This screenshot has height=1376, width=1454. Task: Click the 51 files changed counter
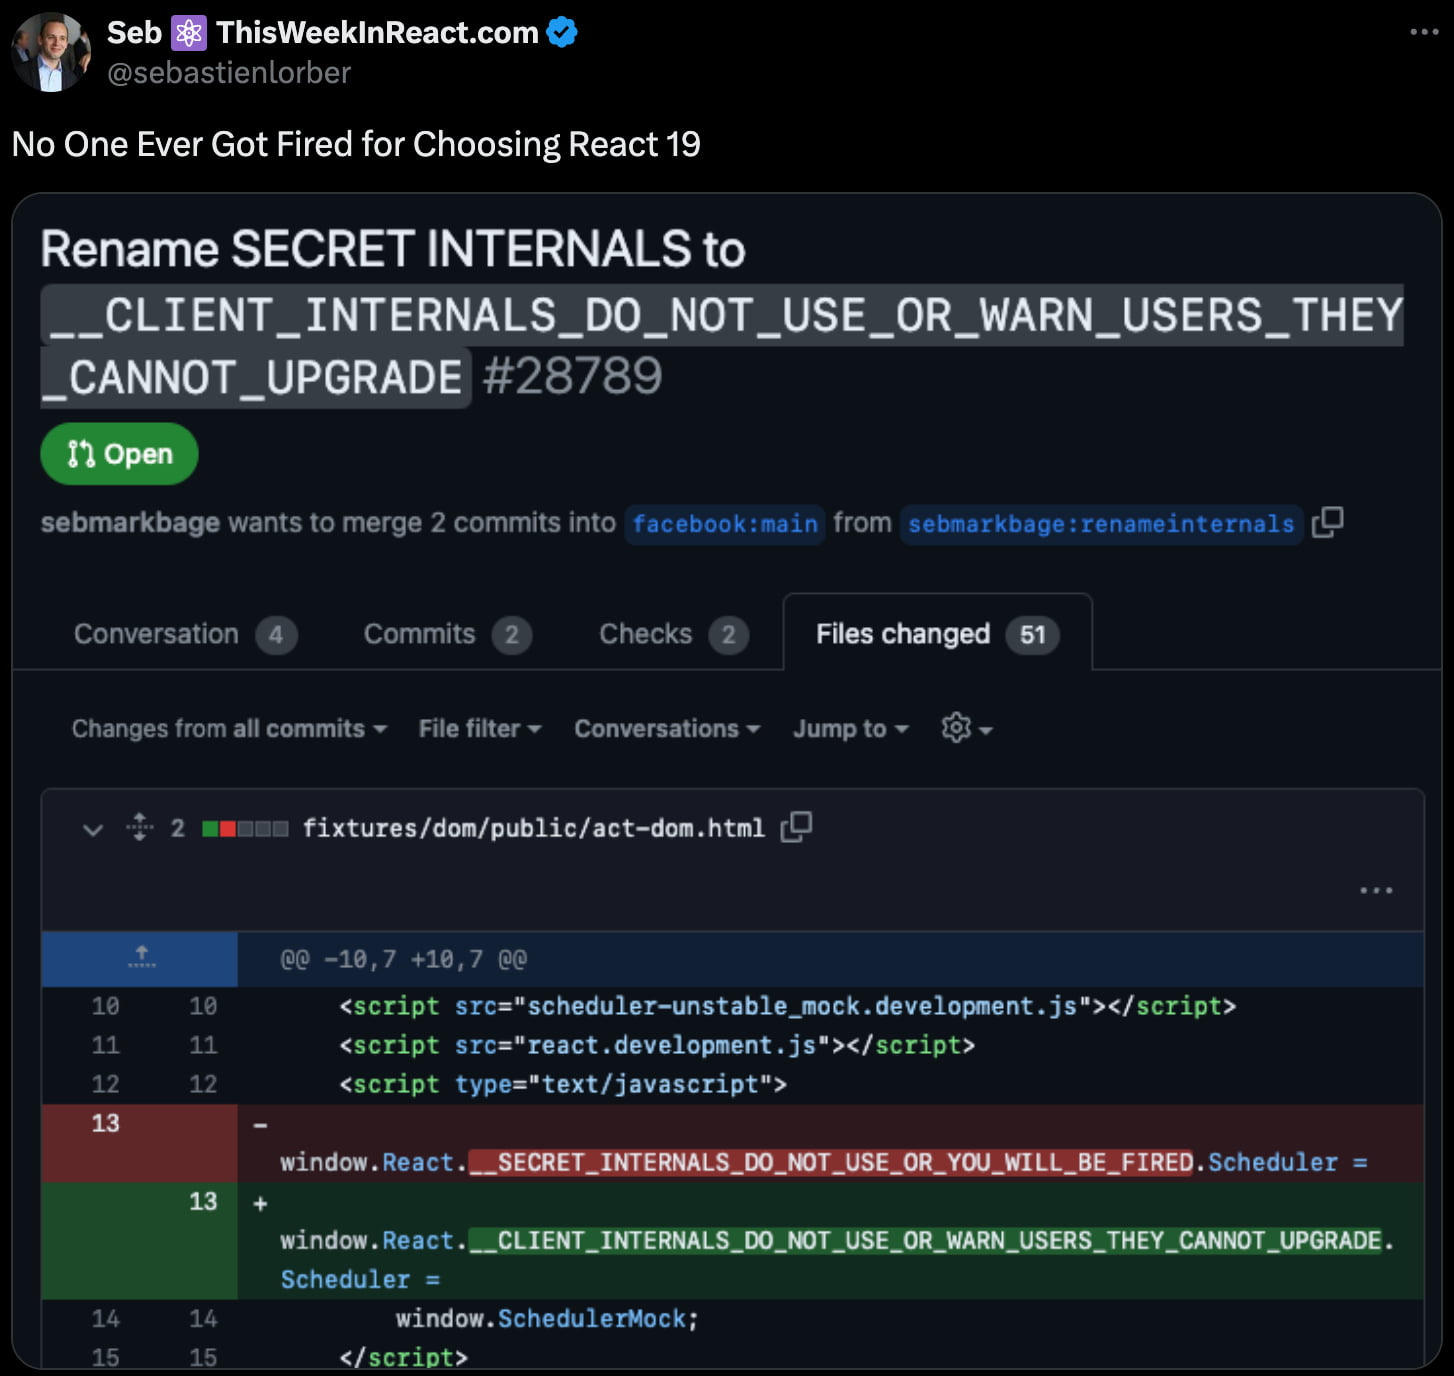tap(1032, 634)
